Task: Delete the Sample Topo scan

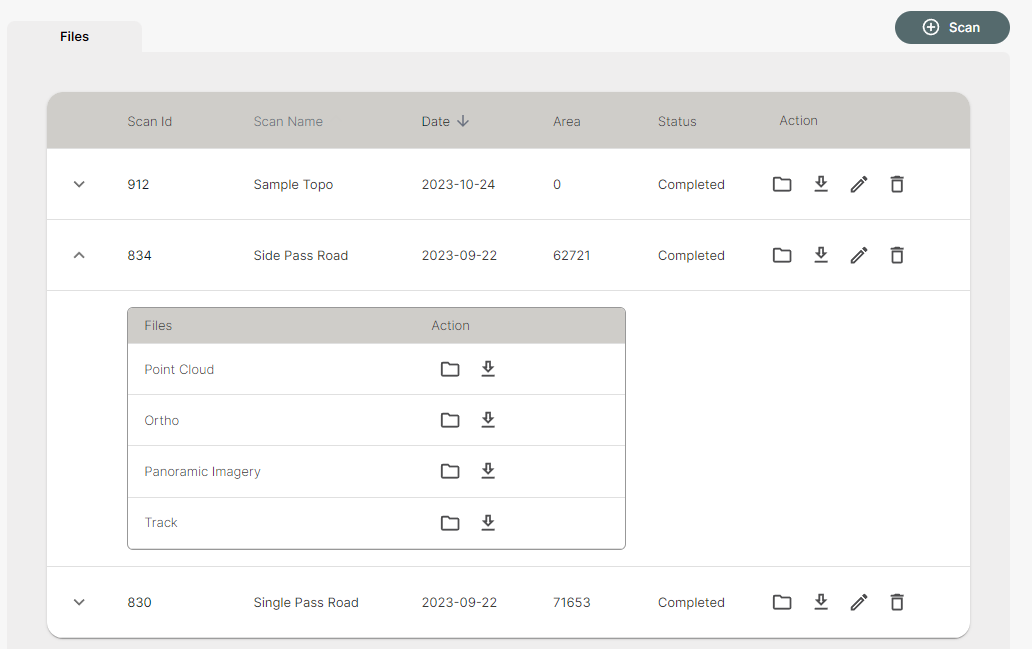Action: pyautogui.click(x=897, y=184)
